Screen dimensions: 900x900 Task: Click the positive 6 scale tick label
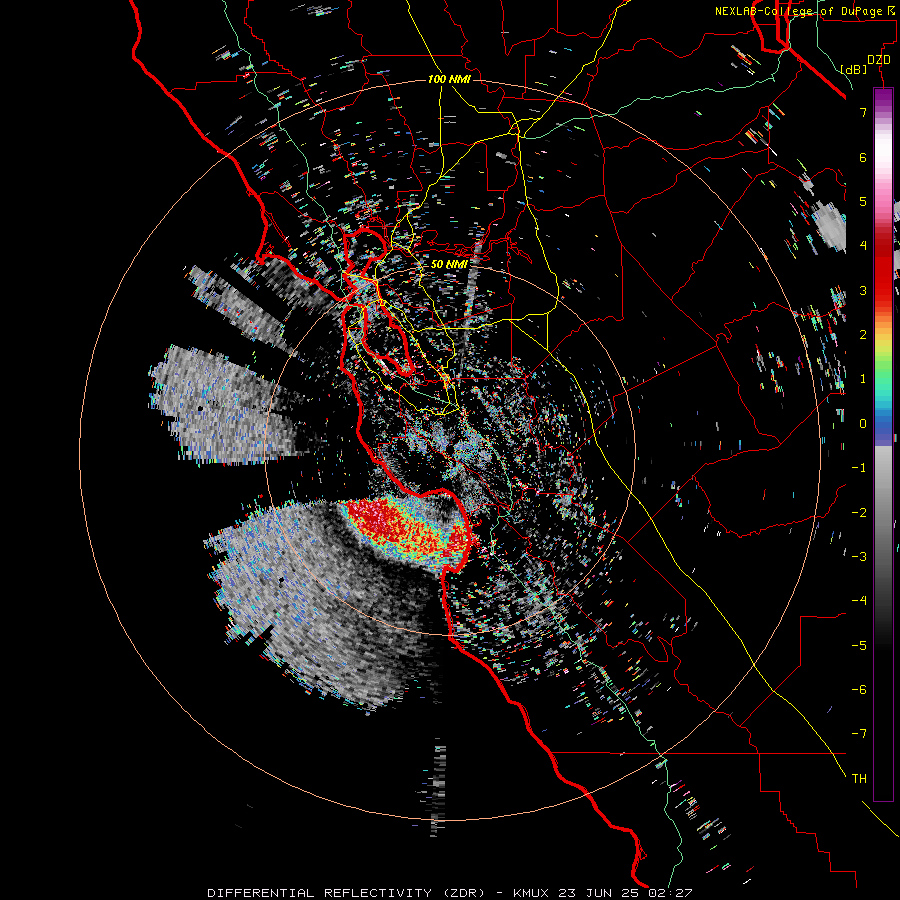(x=863, y=157)
